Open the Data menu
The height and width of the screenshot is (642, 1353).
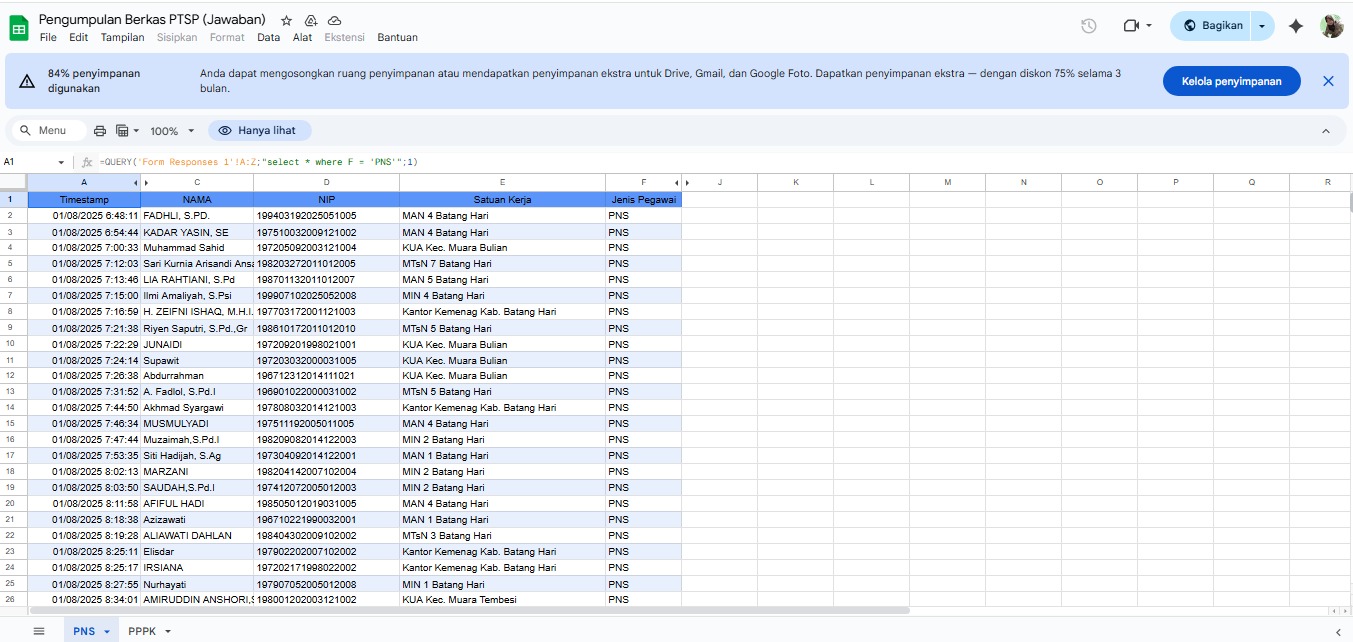pos(268,37)
